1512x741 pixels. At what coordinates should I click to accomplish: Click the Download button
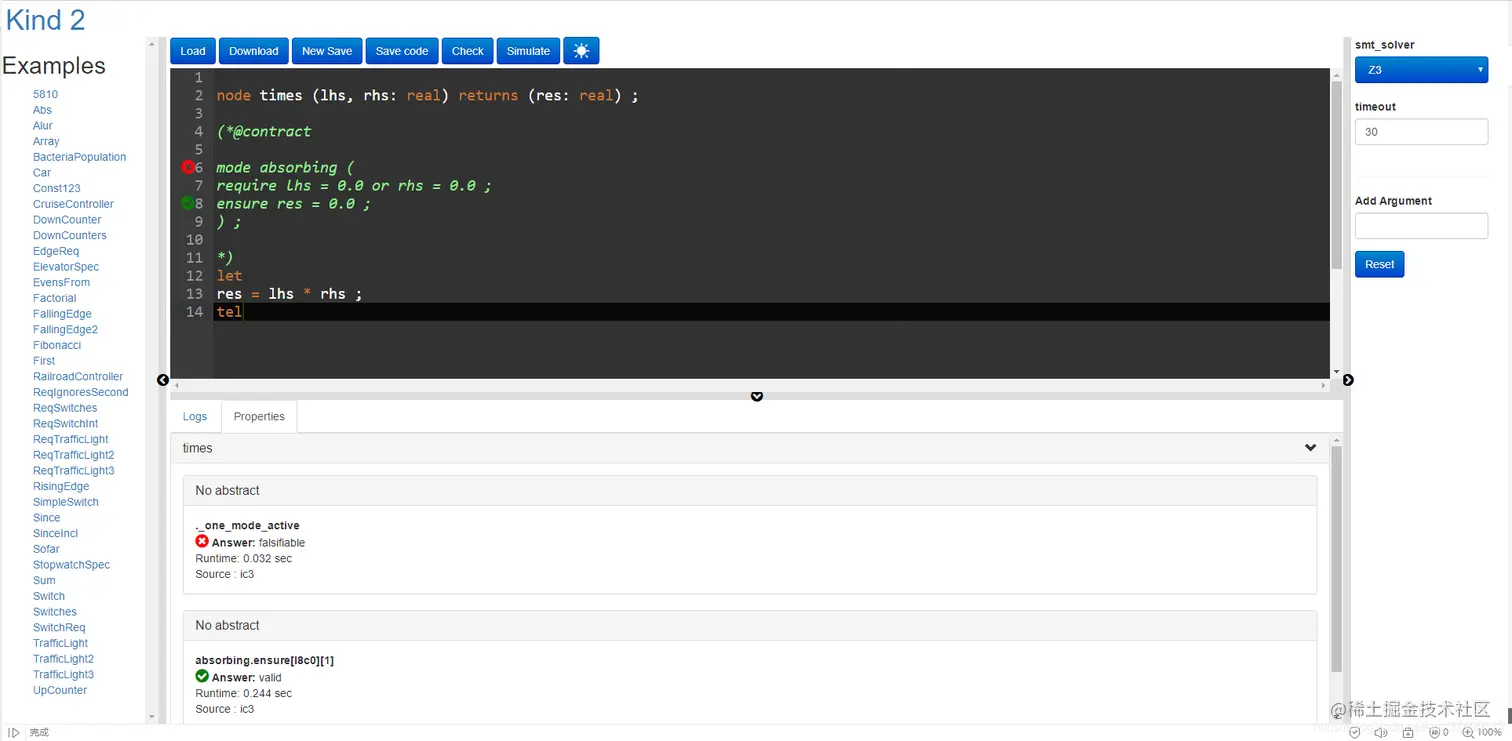[x=254, y=51]
